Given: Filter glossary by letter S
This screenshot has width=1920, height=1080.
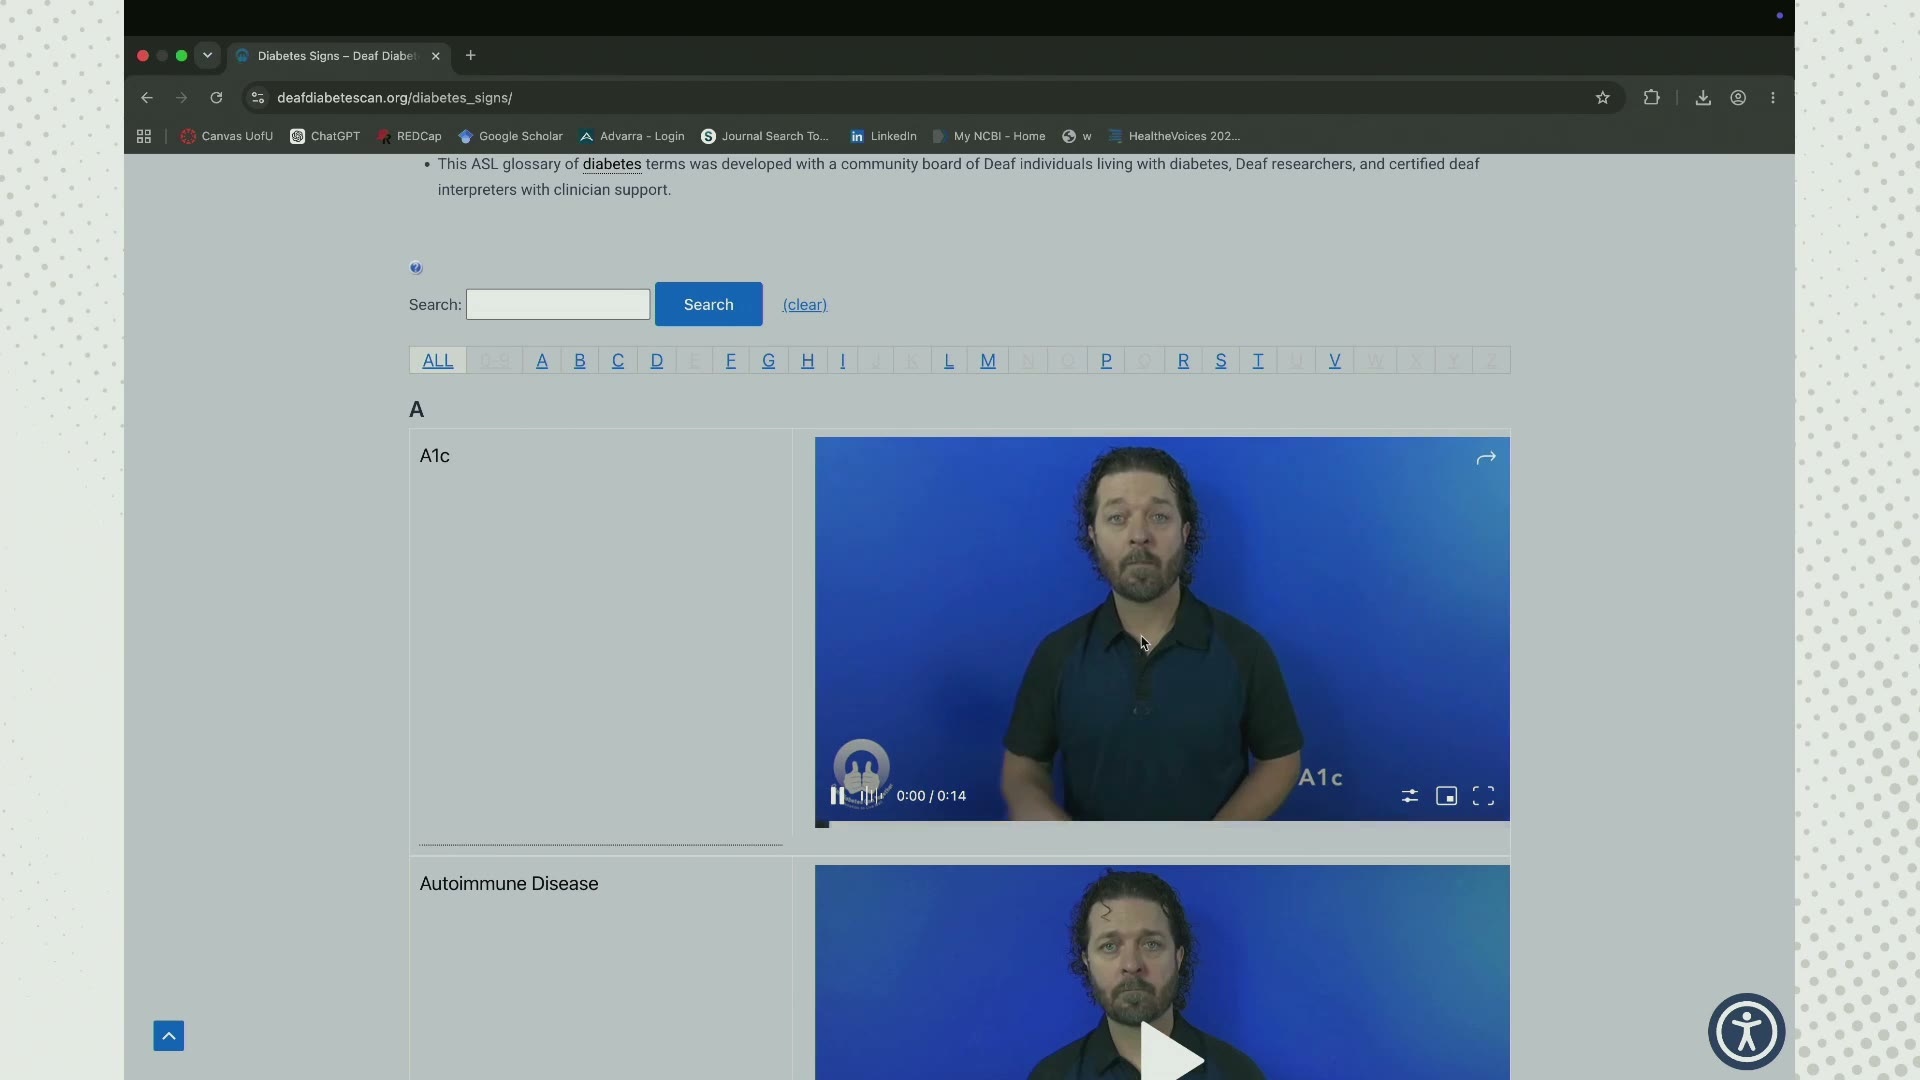Looking at the screenshot, I should pyautogui.click(x=1221, y=361).
